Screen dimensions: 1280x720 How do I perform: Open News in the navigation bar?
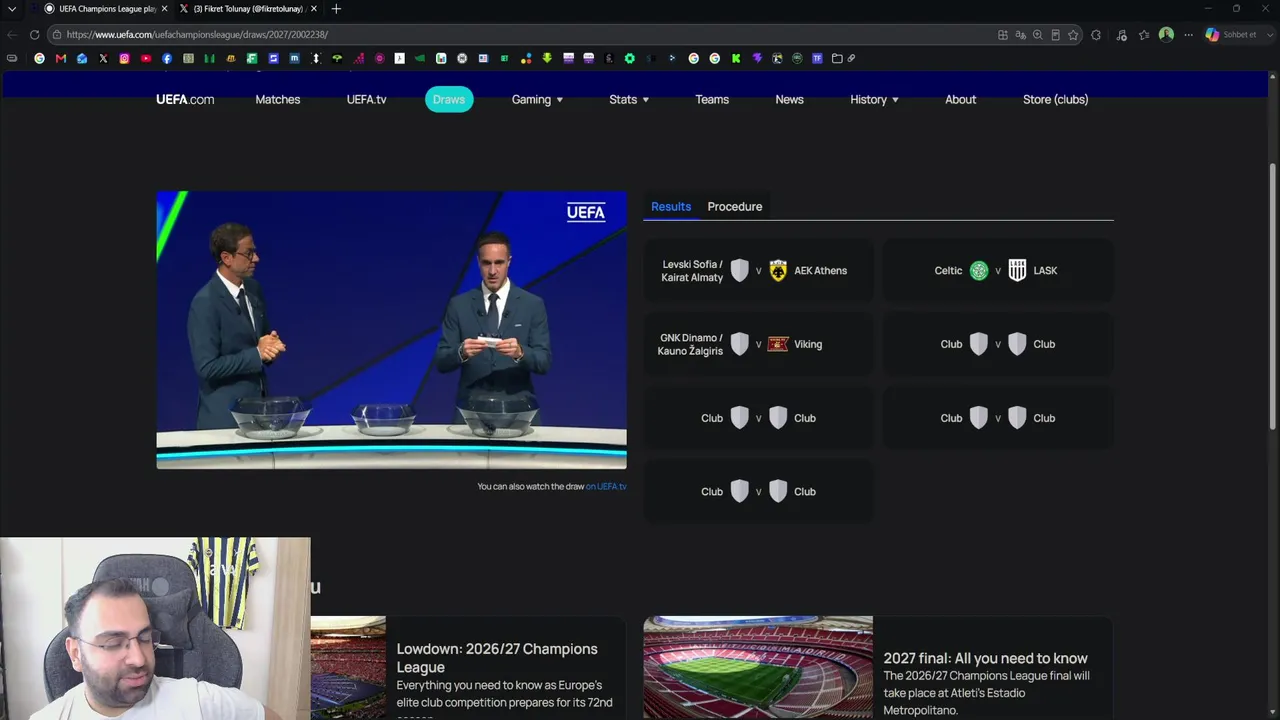pos(789,100)
